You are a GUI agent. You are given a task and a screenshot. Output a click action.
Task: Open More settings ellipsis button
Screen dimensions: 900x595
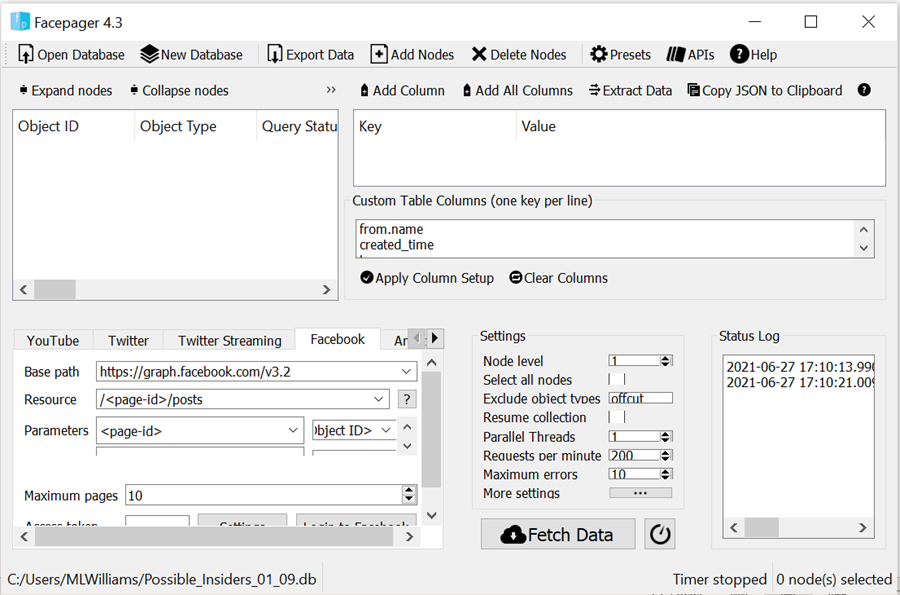(641, 493)
